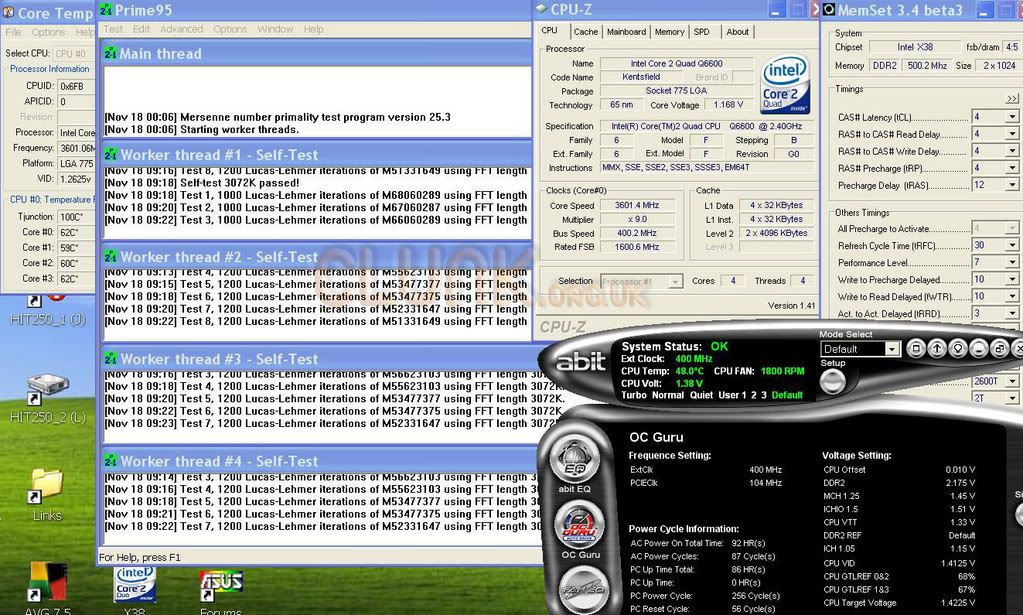Viewport: 1023px width, 615px height.
Task: Open the Links folder shortcut
Action: [47, 495]
